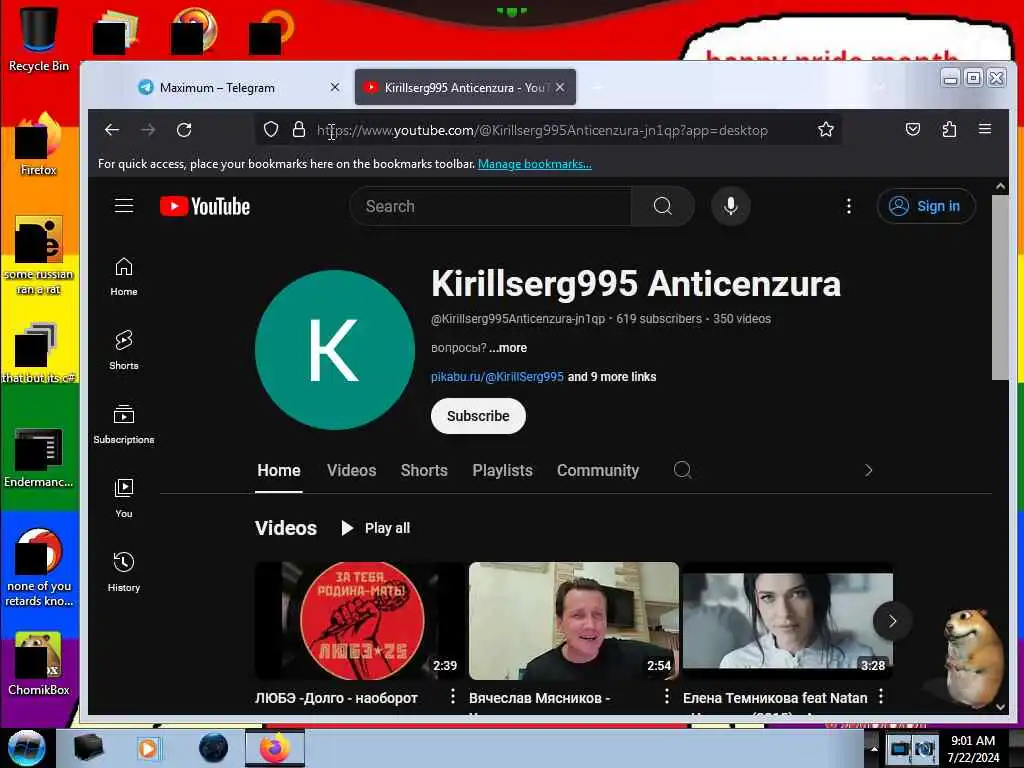Select the channel Community tab
Screen dimensions: 1024x768
click(598, 470)
